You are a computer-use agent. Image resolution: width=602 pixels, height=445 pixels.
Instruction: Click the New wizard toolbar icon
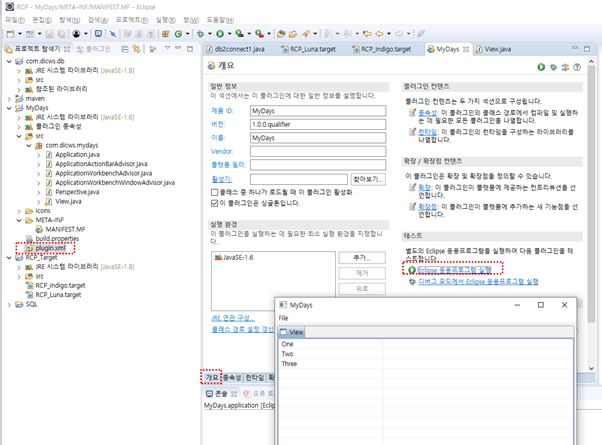(x=10, y=34)
